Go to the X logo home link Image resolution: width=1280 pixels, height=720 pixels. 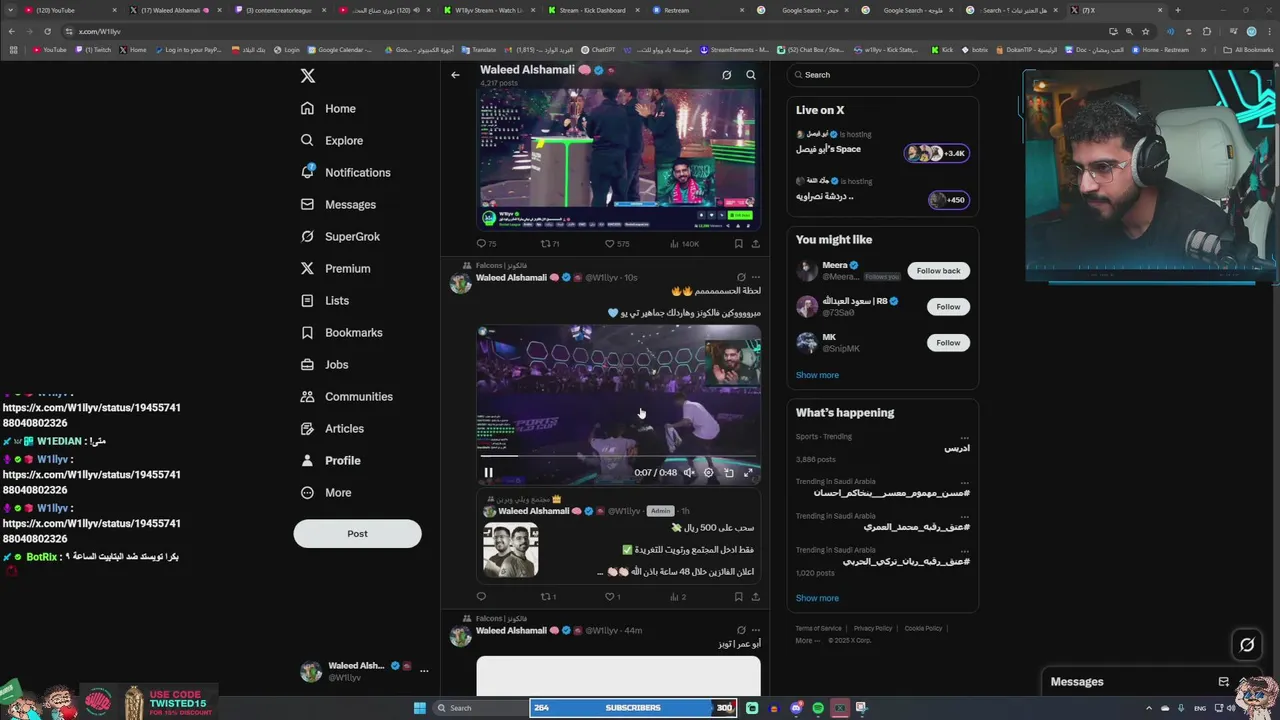pyautogui.click(x=308, y=76)
